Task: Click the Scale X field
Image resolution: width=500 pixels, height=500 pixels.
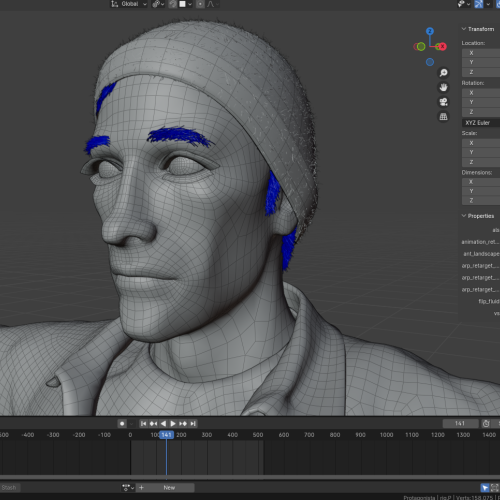Action: [481, 143]
